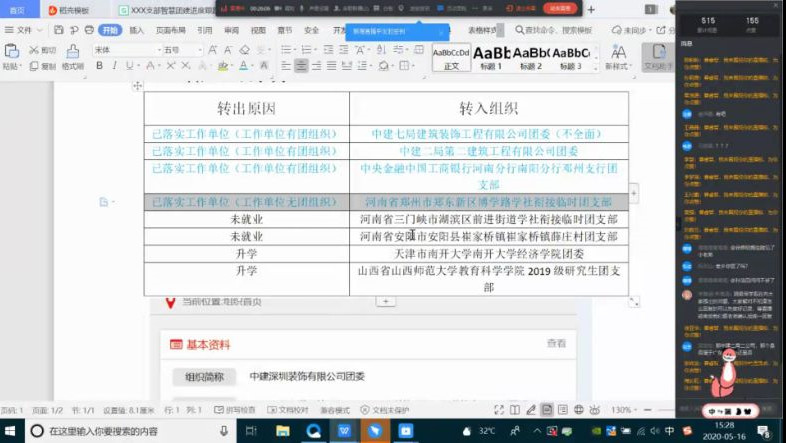Screen dimensions: 786x443
Task: Click the Windows taskbar search box
Action: coord(129,431)
